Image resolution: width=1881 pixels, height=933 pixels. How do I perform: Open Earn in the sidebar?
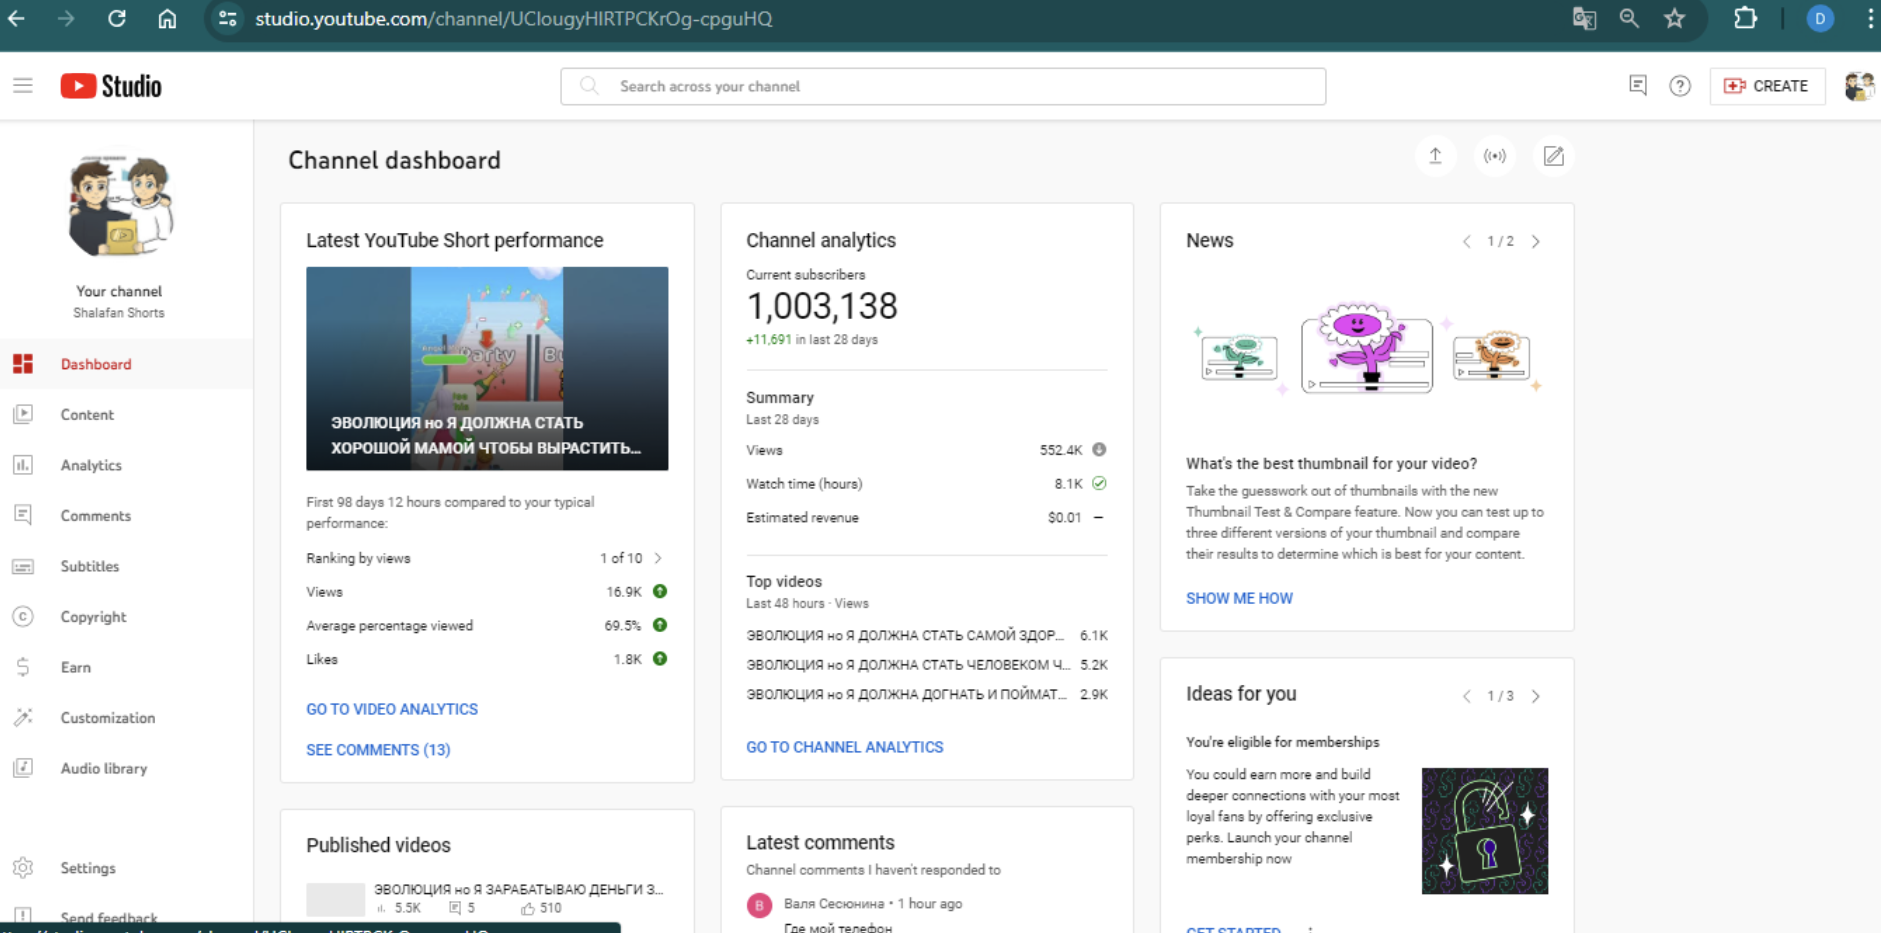pos(126,667)
